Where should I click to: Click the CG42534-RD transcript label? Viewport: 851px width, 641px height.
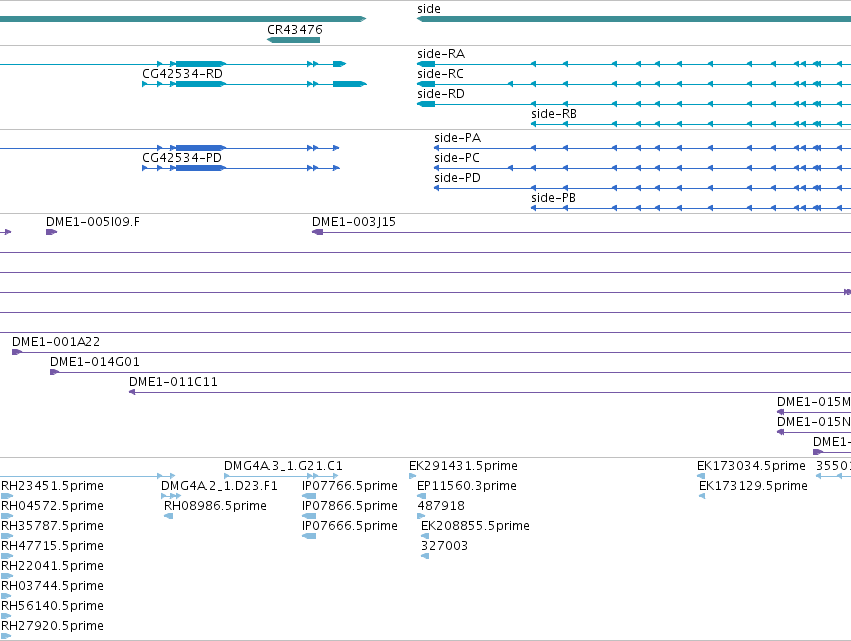182,74
